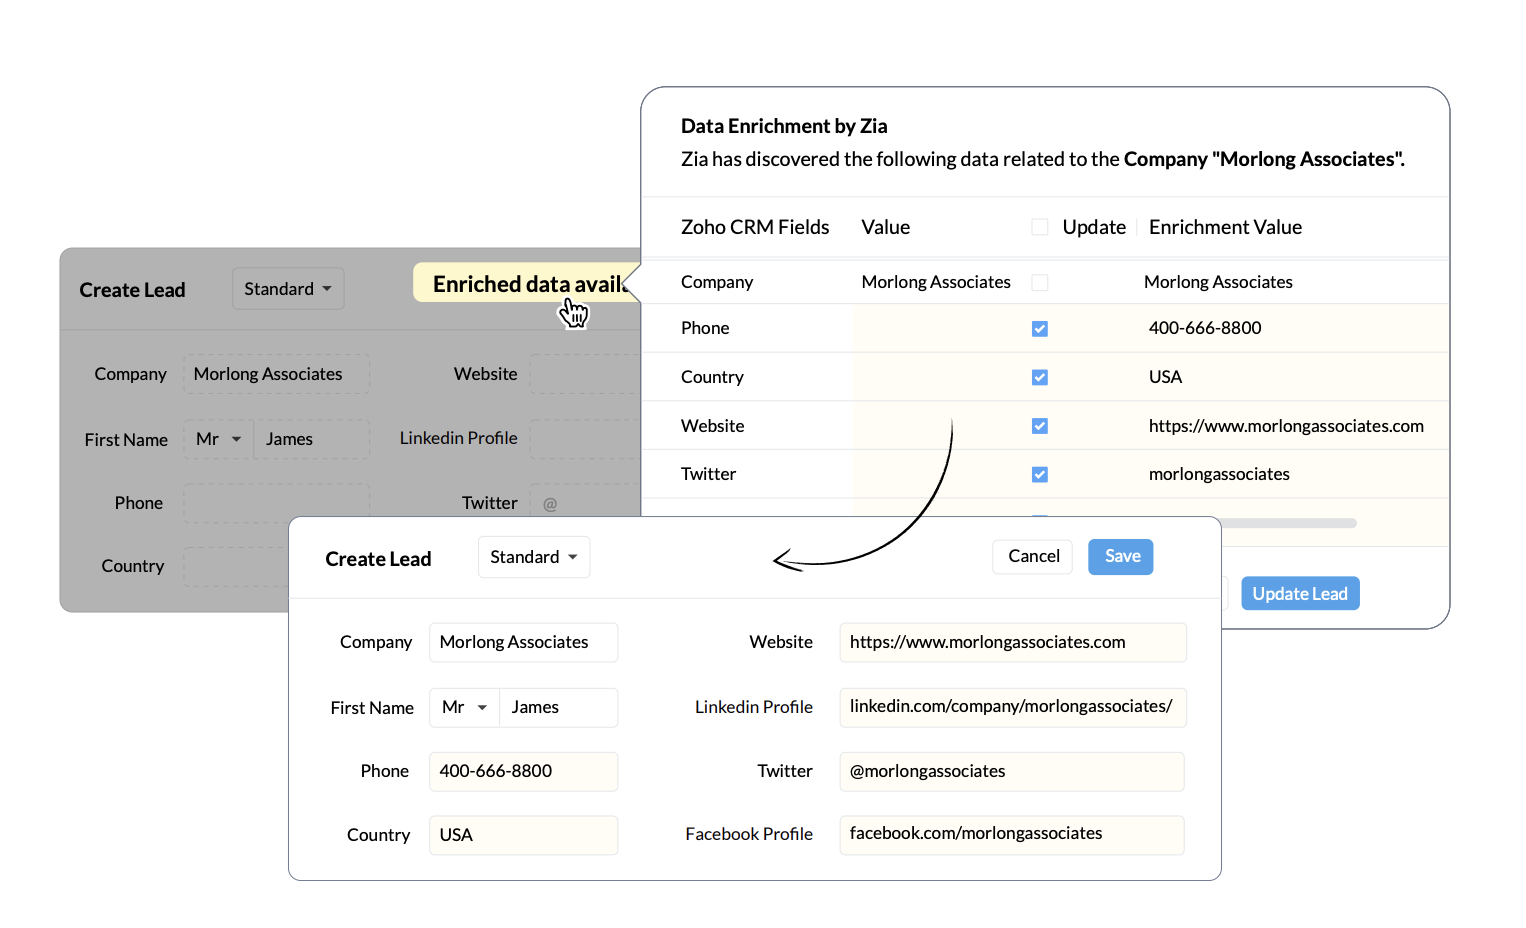
Task: Click the Phone field with 400-666-8800
Action: (523, 771)
